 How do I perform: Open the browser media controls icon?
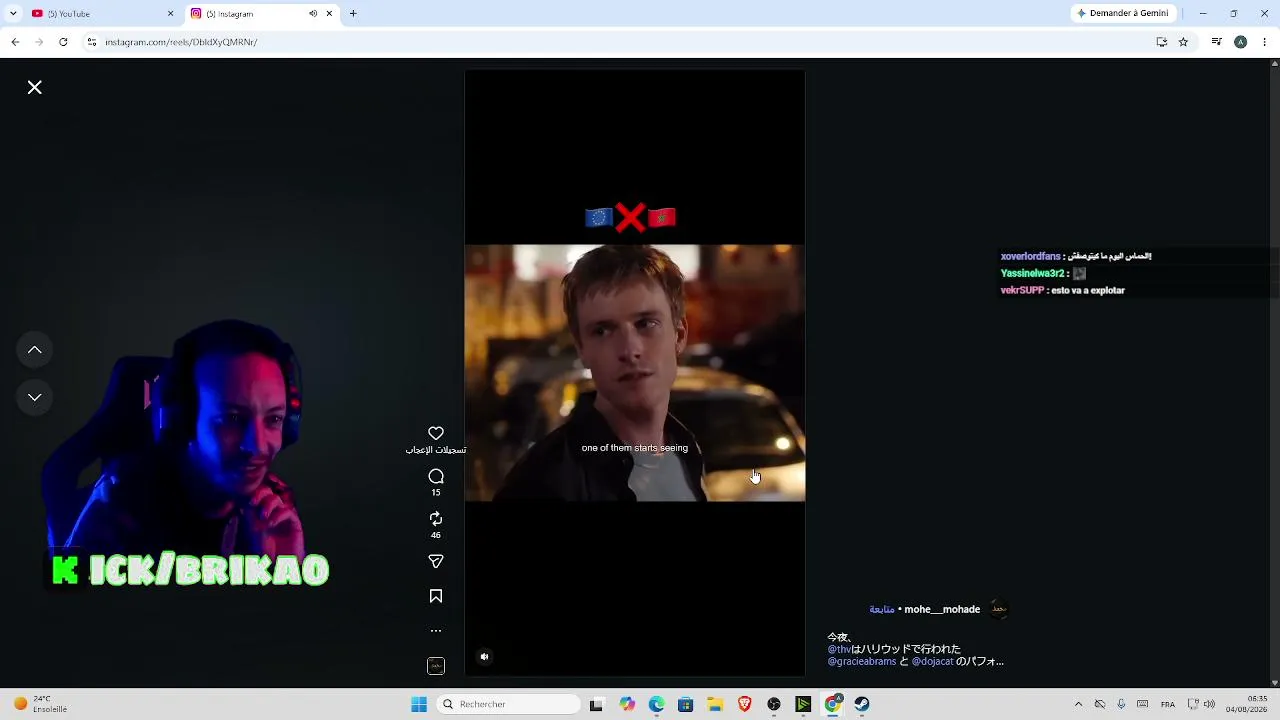1216,42
